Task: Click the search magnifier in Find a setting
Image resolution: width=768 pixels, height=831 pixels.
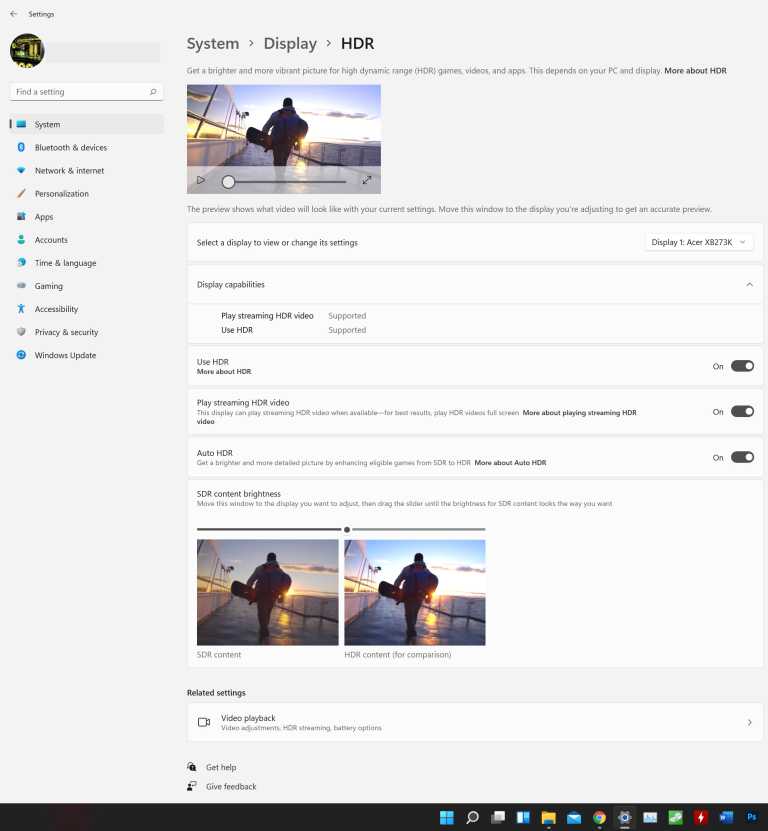Action: coord(153,91)
